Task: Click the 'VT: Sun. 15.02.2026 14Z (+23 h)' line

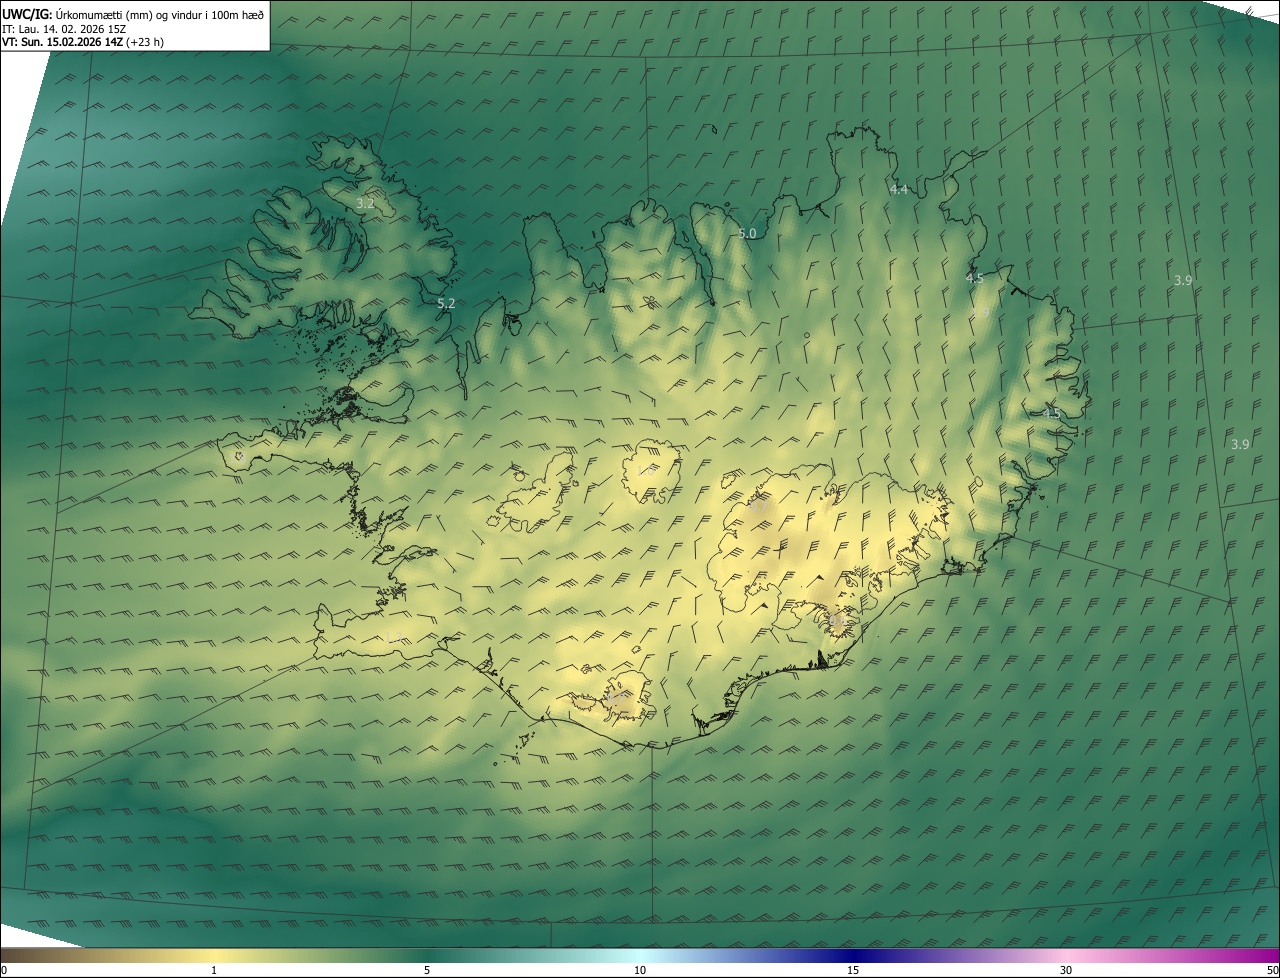Action: point(83,42)
